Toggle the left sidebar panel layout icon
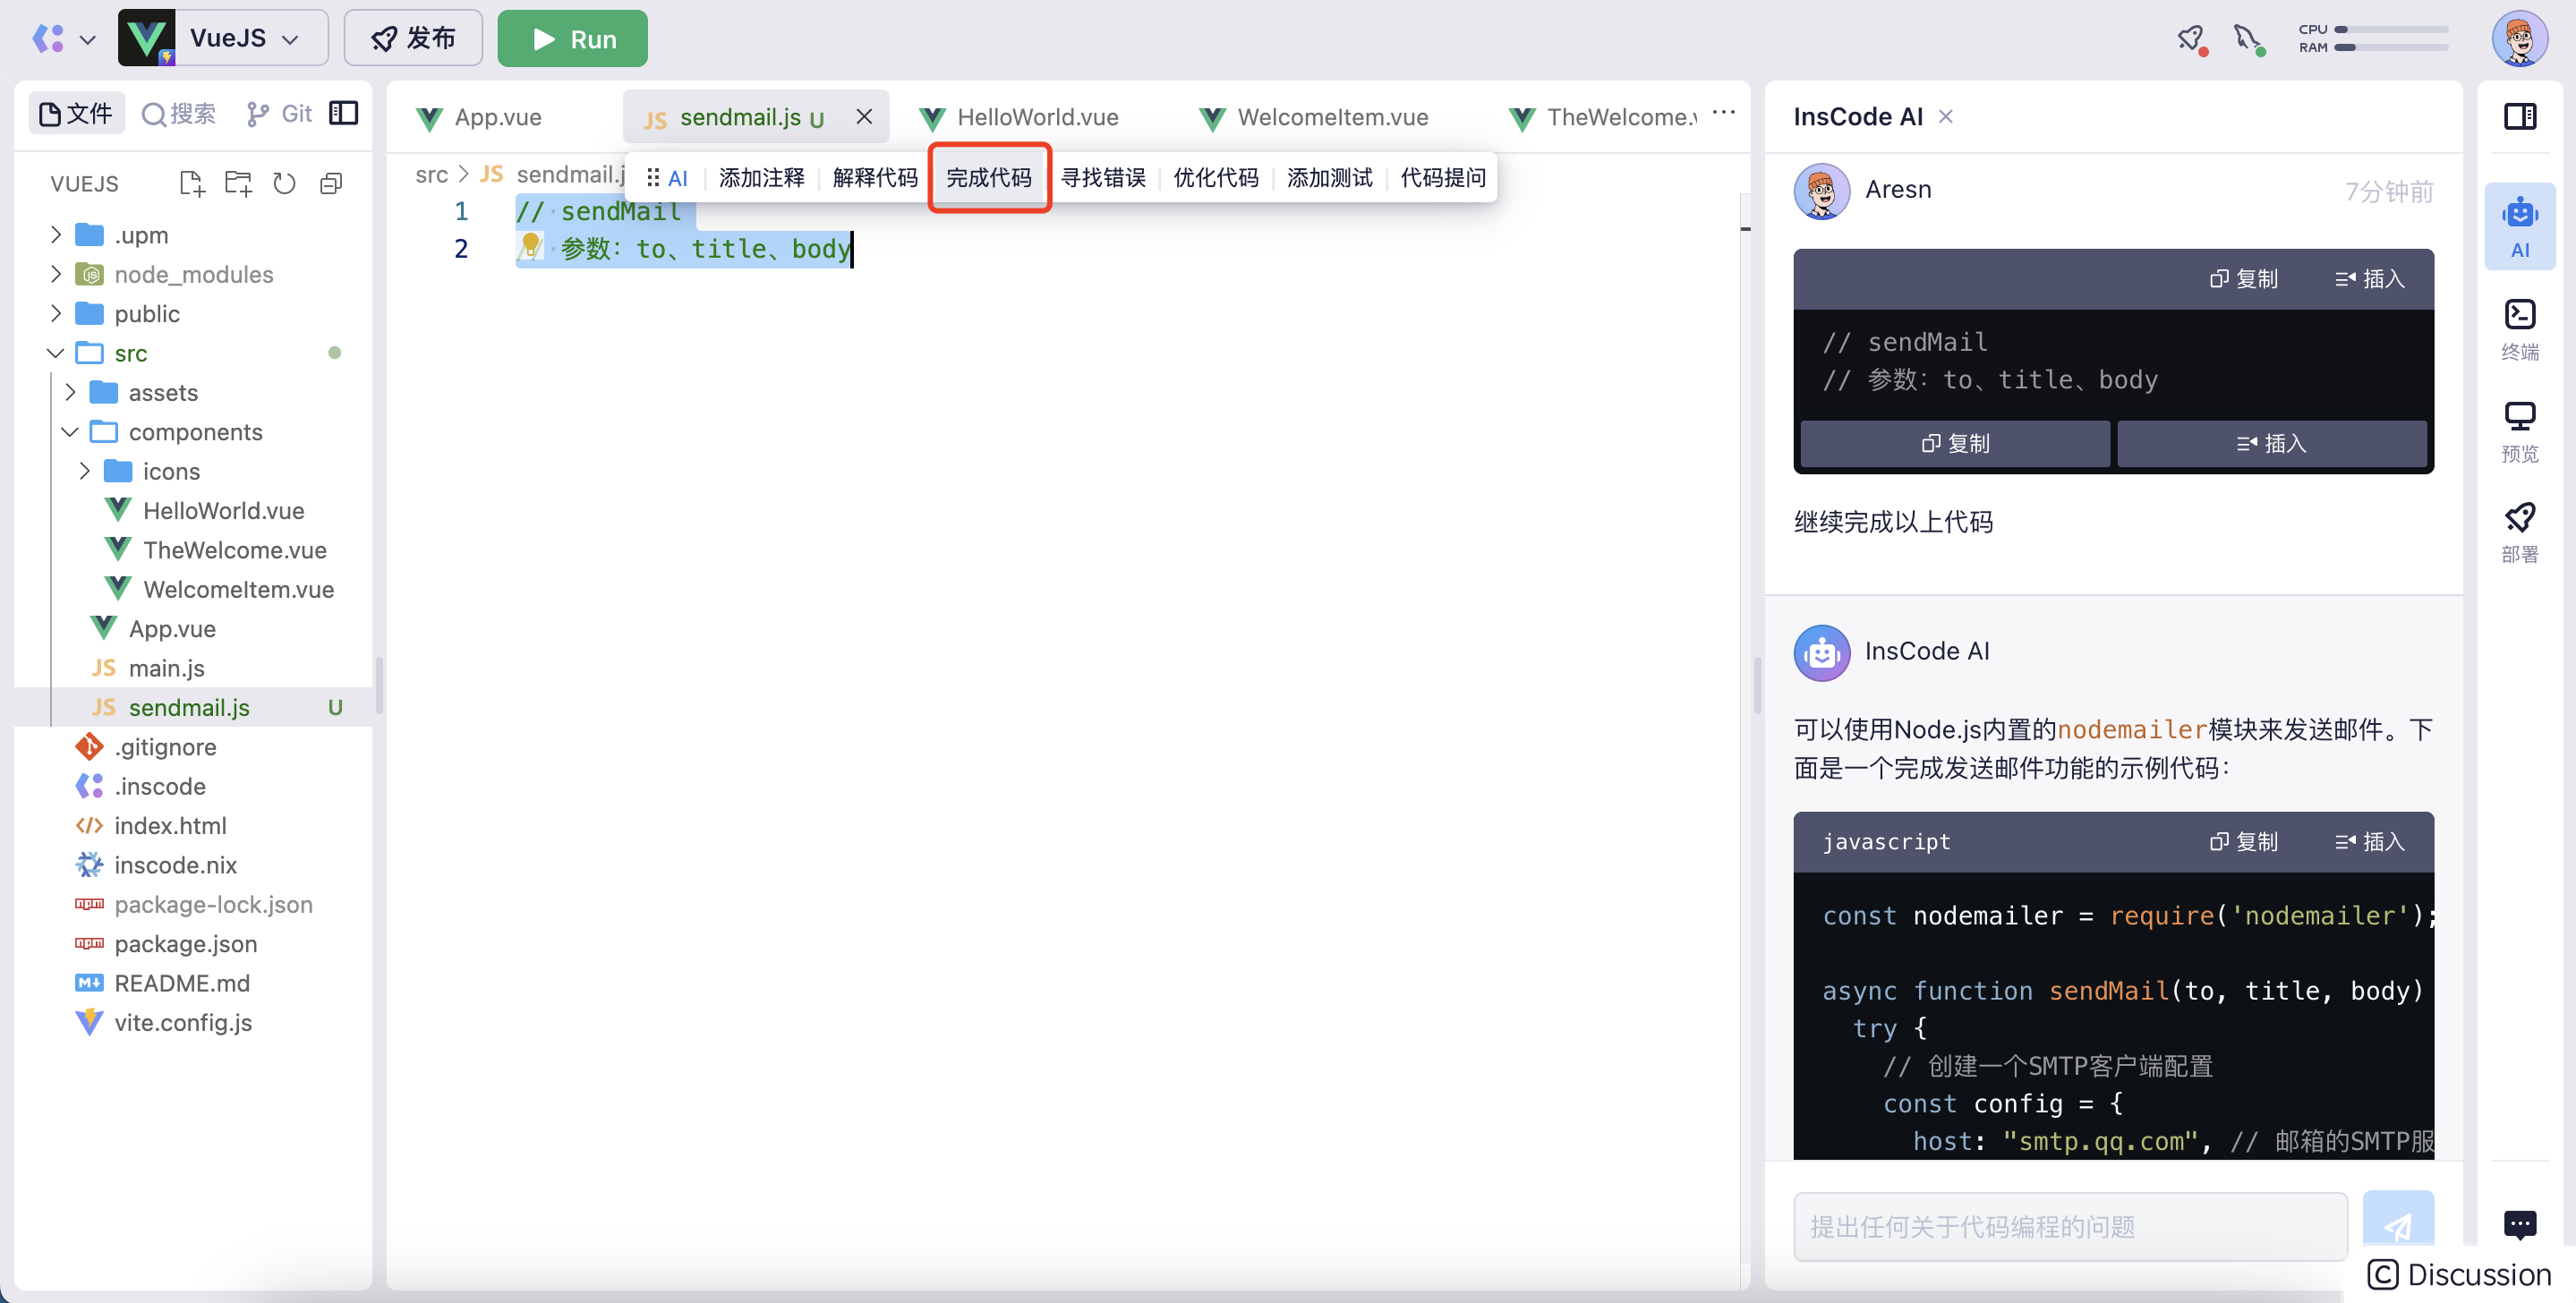Viewport: 2576px width, 1303px height. pyautogui.click(x=343, y=113)
